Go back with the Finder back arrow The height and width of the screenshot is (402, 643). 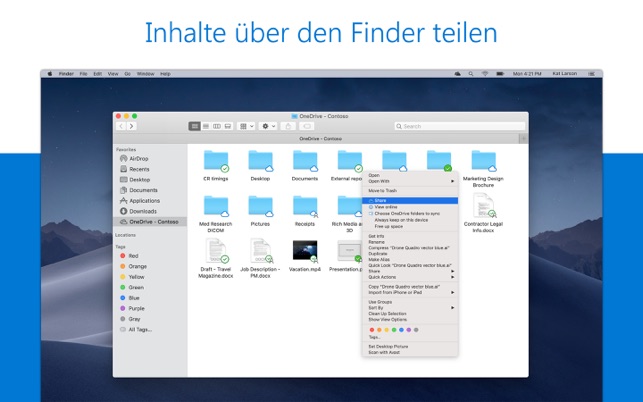(121, 126)
